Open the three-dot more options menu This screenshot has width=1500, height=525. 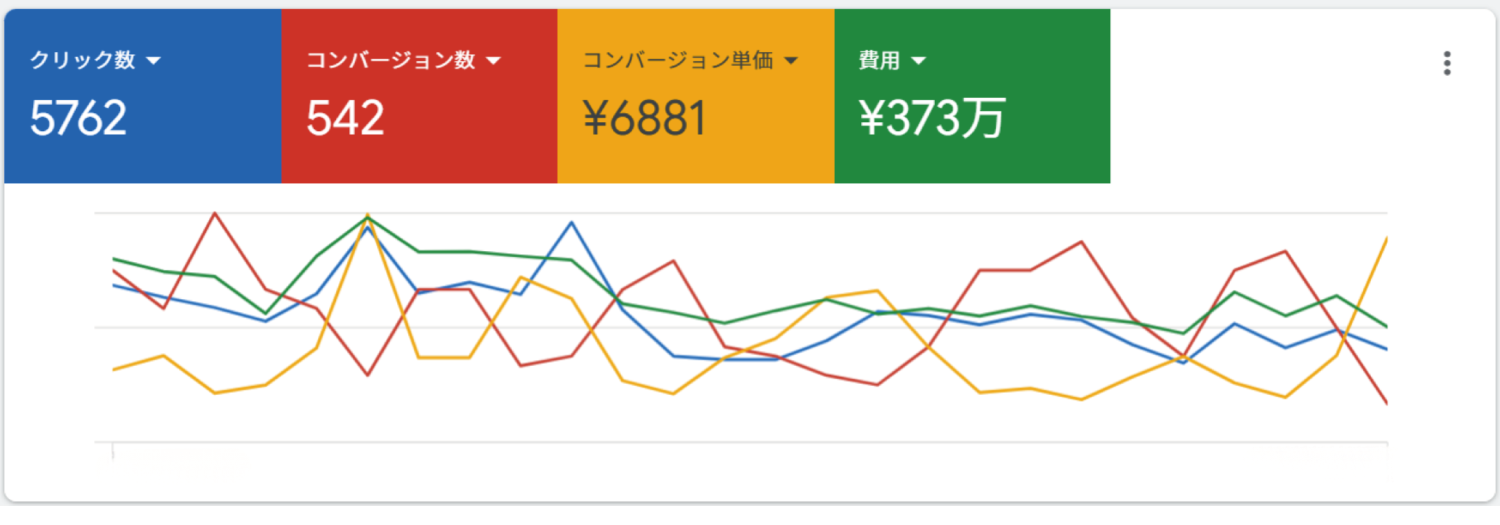pos(1446,63)
